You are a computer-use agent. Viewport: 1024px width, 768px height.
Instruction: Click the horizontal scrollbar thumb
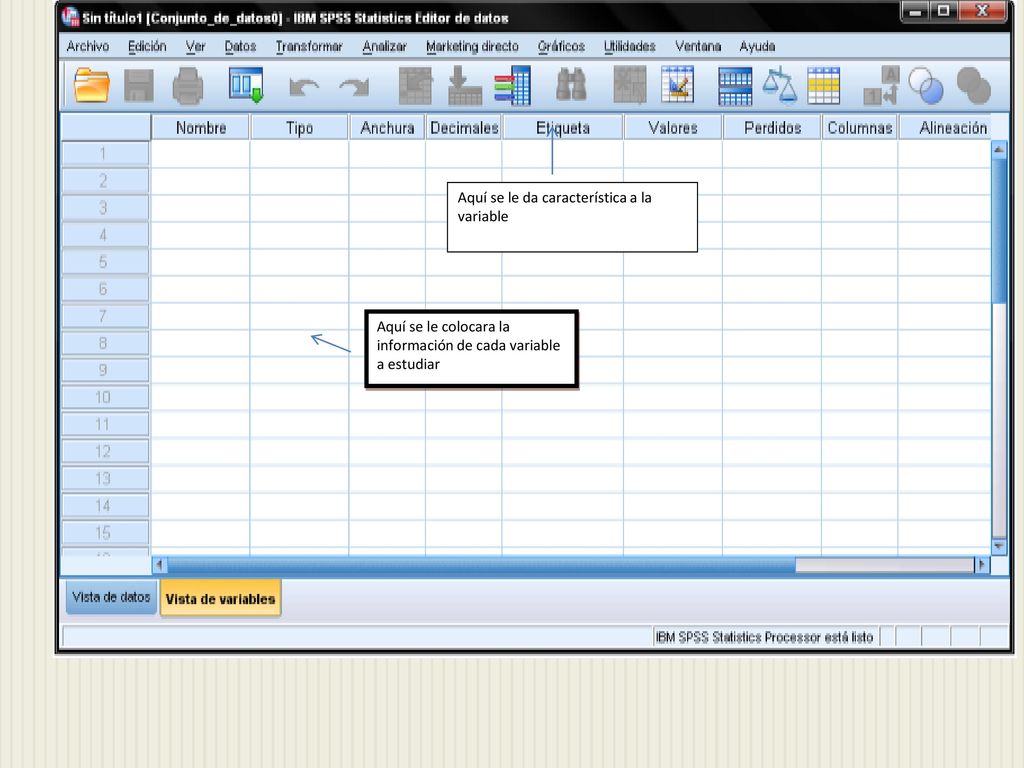click(481, 565)
